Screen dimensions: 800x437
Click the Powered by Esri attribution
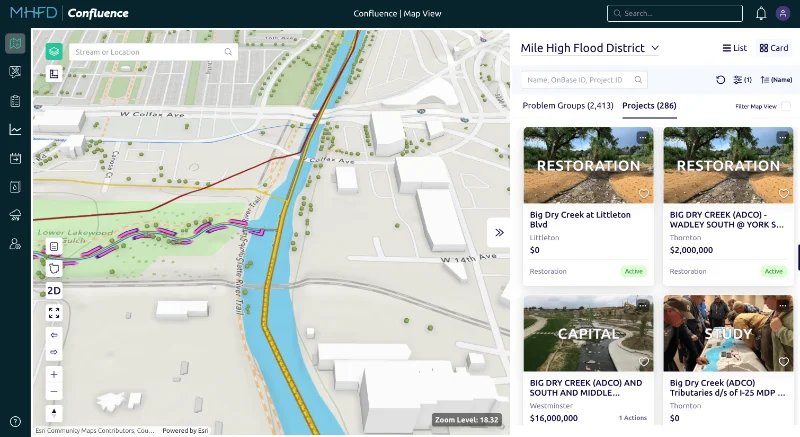point(185,430)
